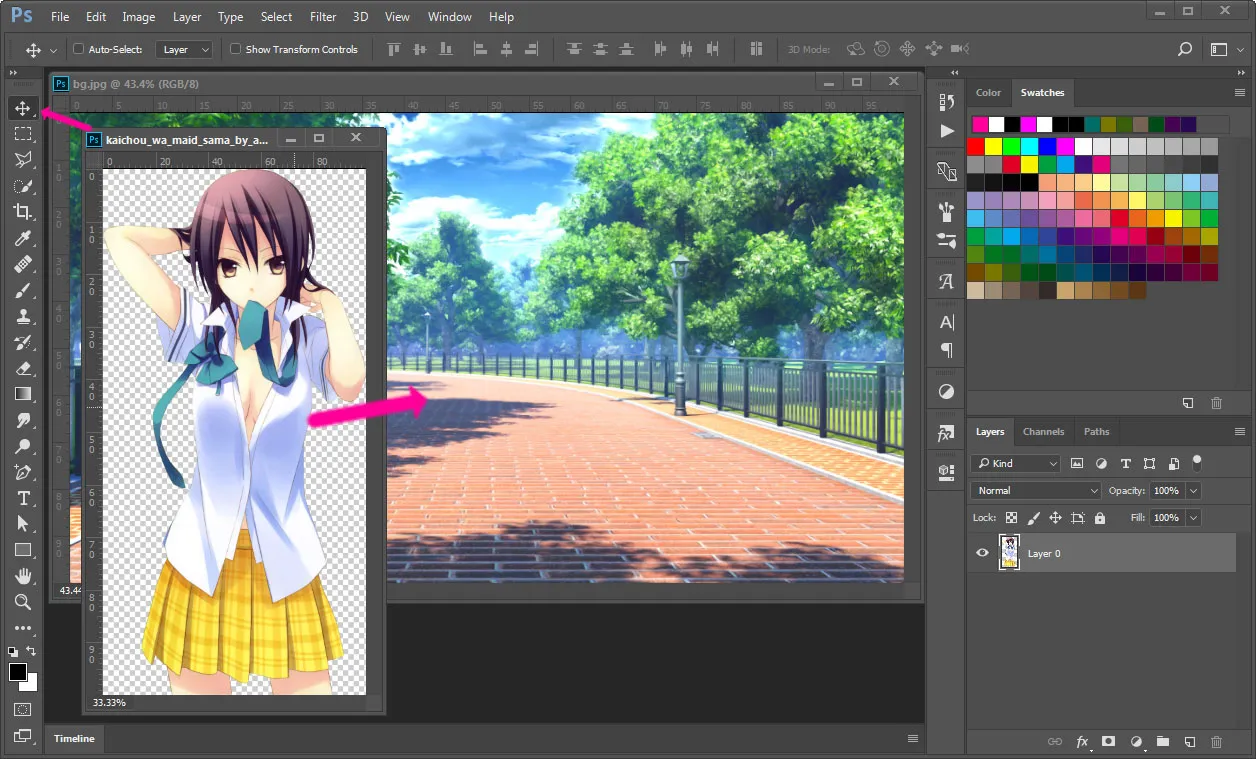Open the File menu
This screenshot has width=1256, height=759.
(60, 16)
